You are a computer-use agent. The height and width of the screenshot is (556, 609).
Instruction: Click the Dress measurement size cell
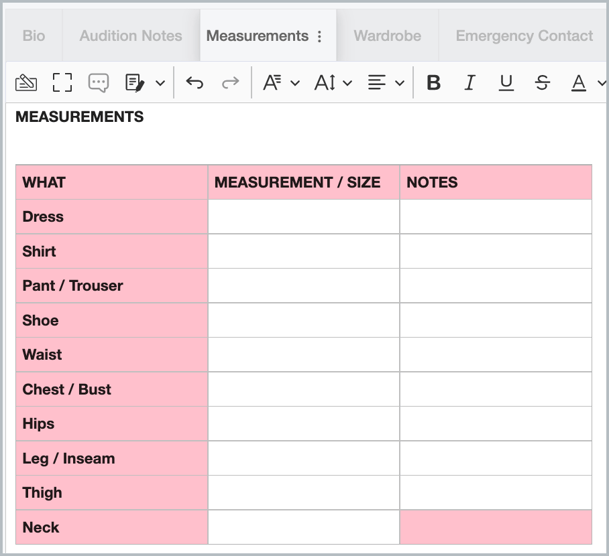(303, 217)
